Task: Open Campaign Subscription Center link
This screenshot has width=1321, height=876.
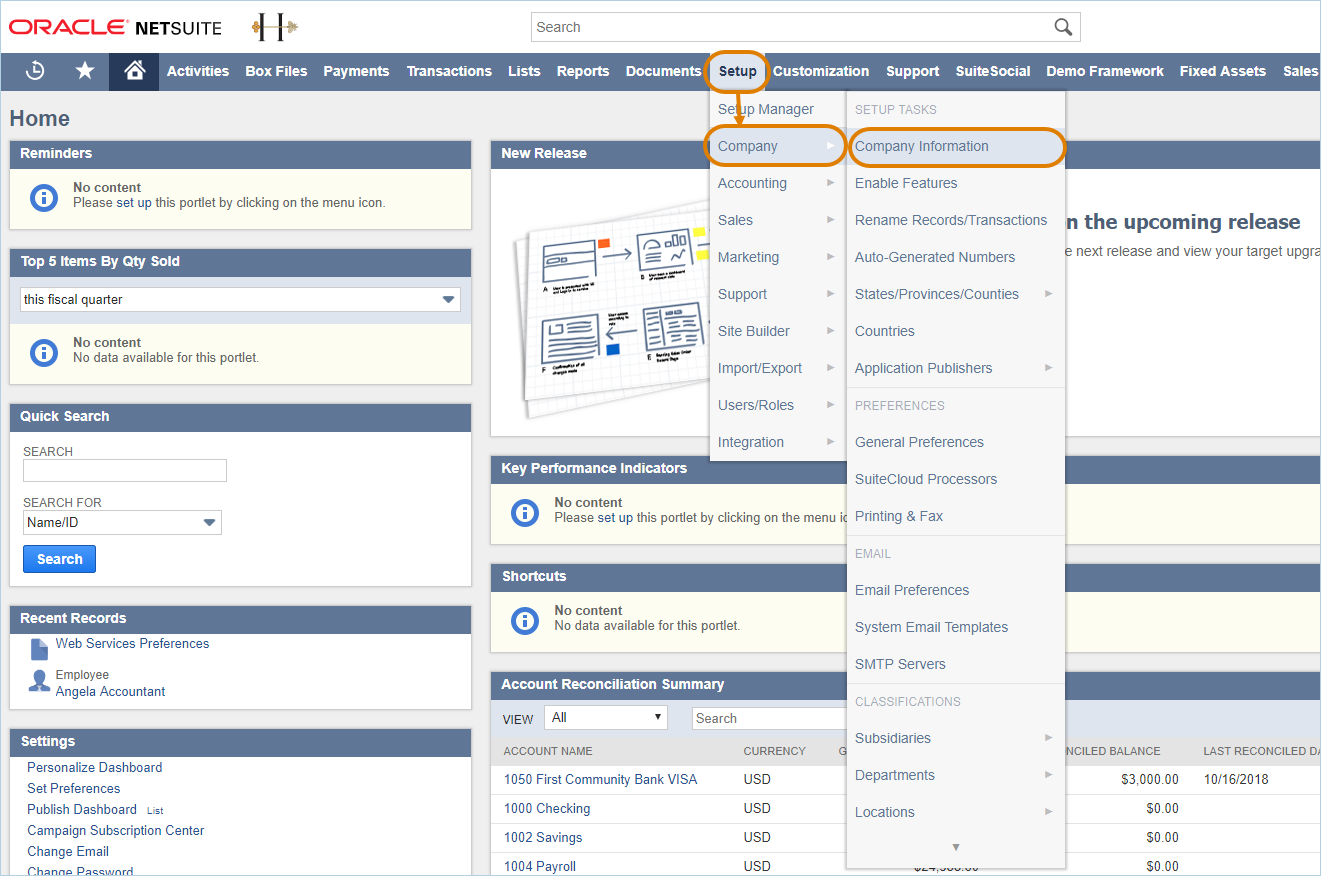Action: [115, 830]
